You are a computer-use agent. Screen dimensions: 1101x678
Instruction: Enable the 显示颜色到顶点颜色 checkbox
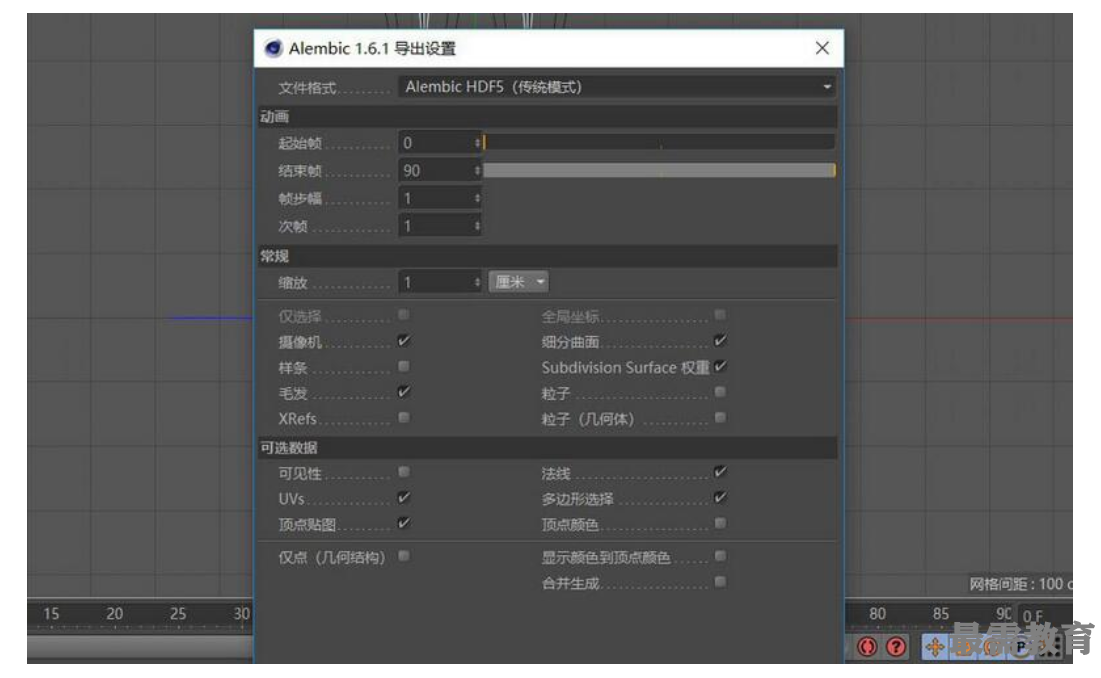coord(720,556)
